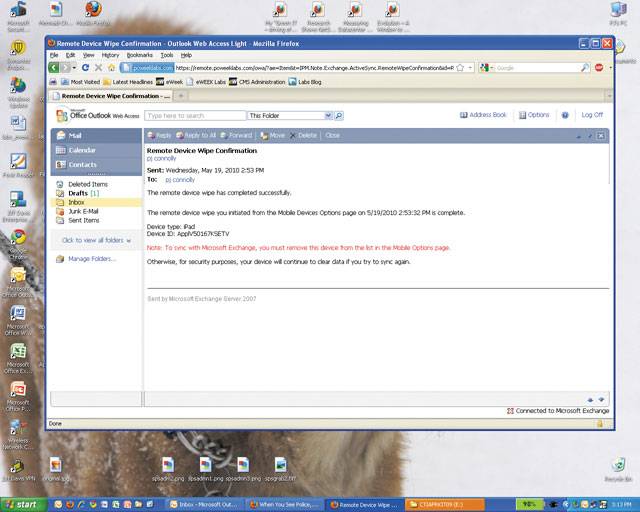Select the Remote Device Wipe Confirmation tab
640x512 pixels.
(111, 96)
